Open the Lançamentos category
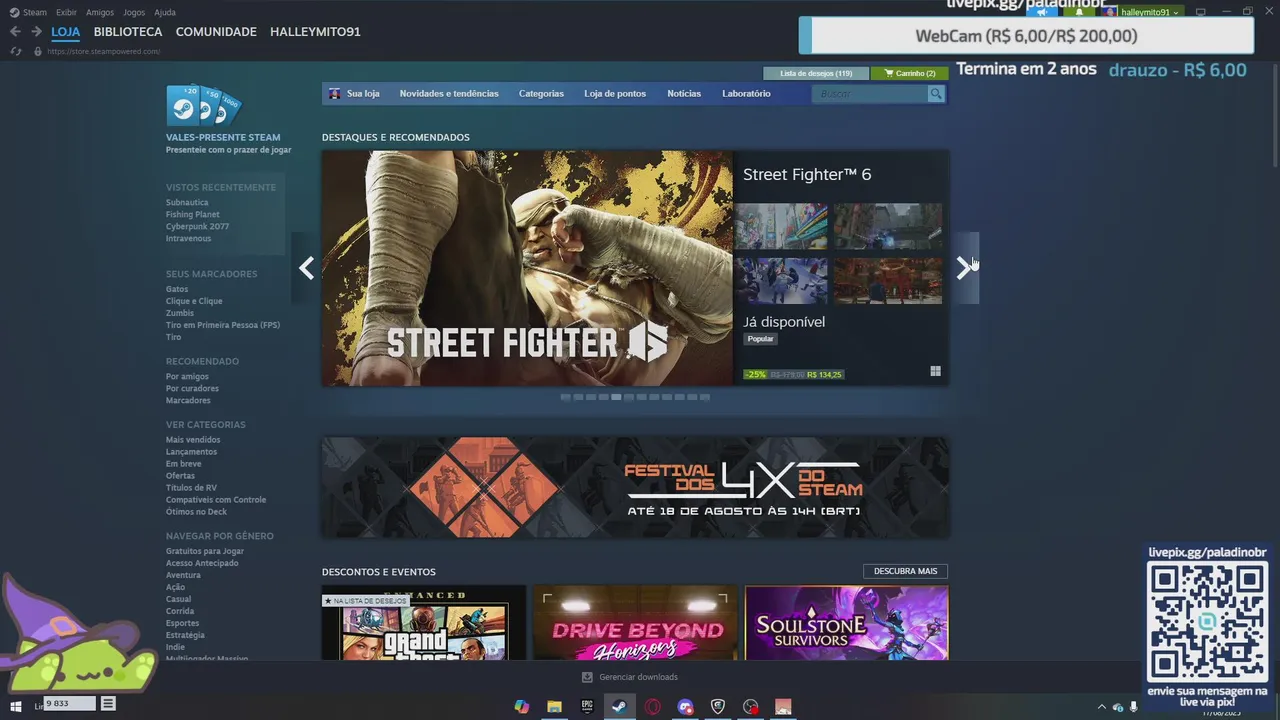 coord(191,452)
